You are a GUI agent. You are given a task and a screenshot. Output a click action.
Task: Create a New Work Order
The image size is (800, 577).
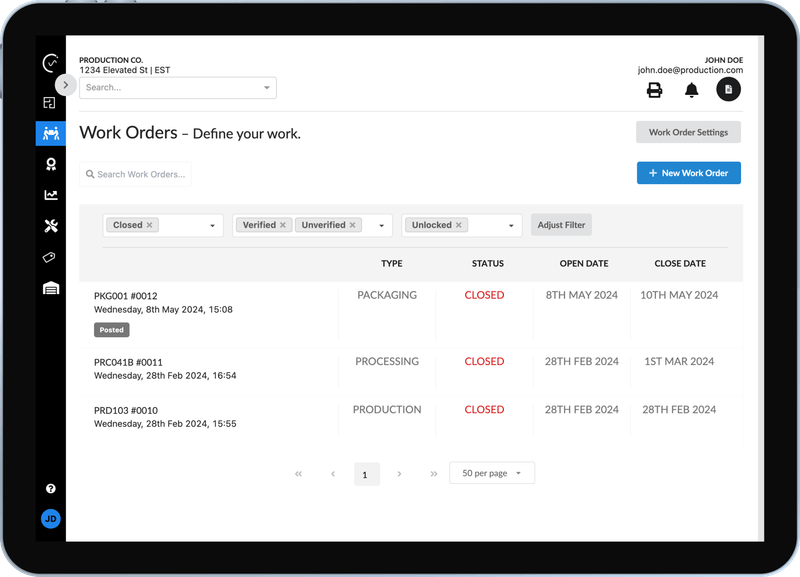pos(688,172)
